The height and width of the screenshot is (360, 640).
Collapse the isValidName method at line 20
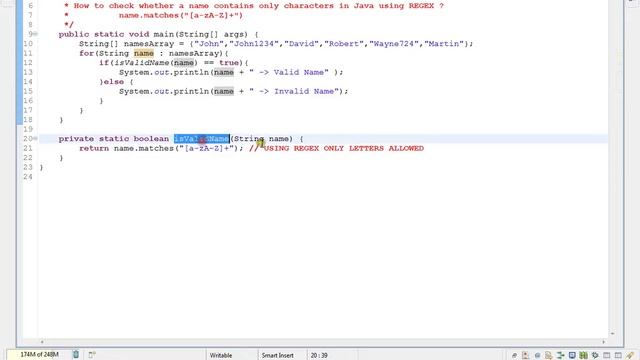click(x=36, y=138)
